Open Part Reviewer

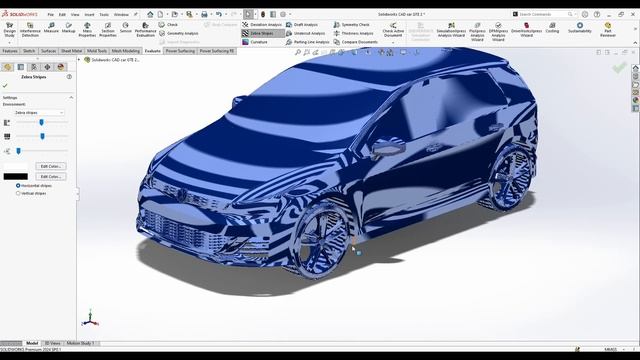click(x=608, y=30)
